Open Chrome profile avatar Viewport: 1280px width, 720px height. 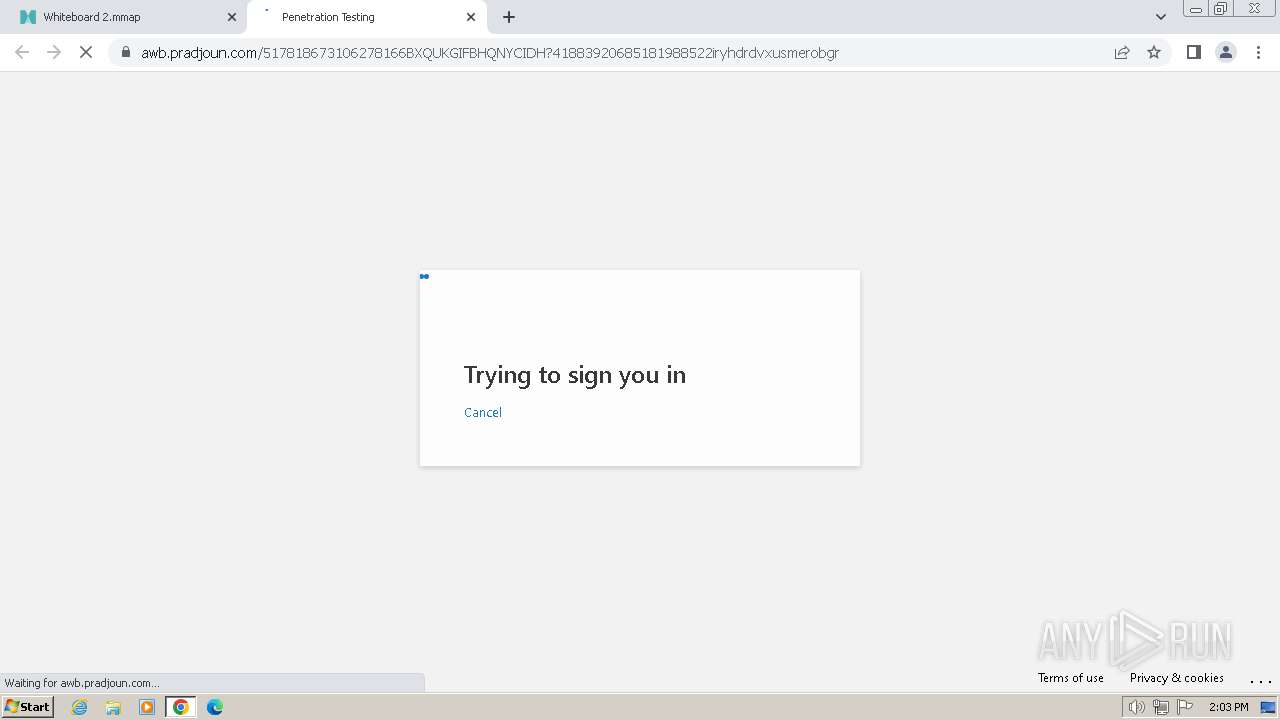[x=1226, y=52]
